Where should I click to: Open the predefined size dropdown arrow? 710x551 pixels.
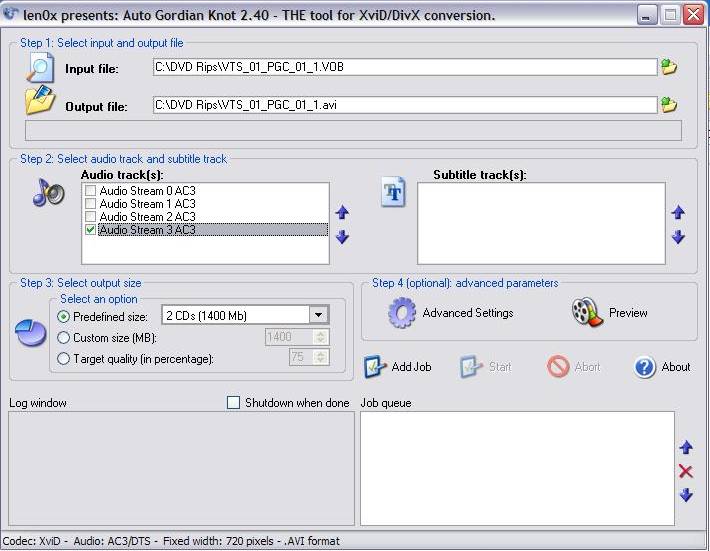319,315
